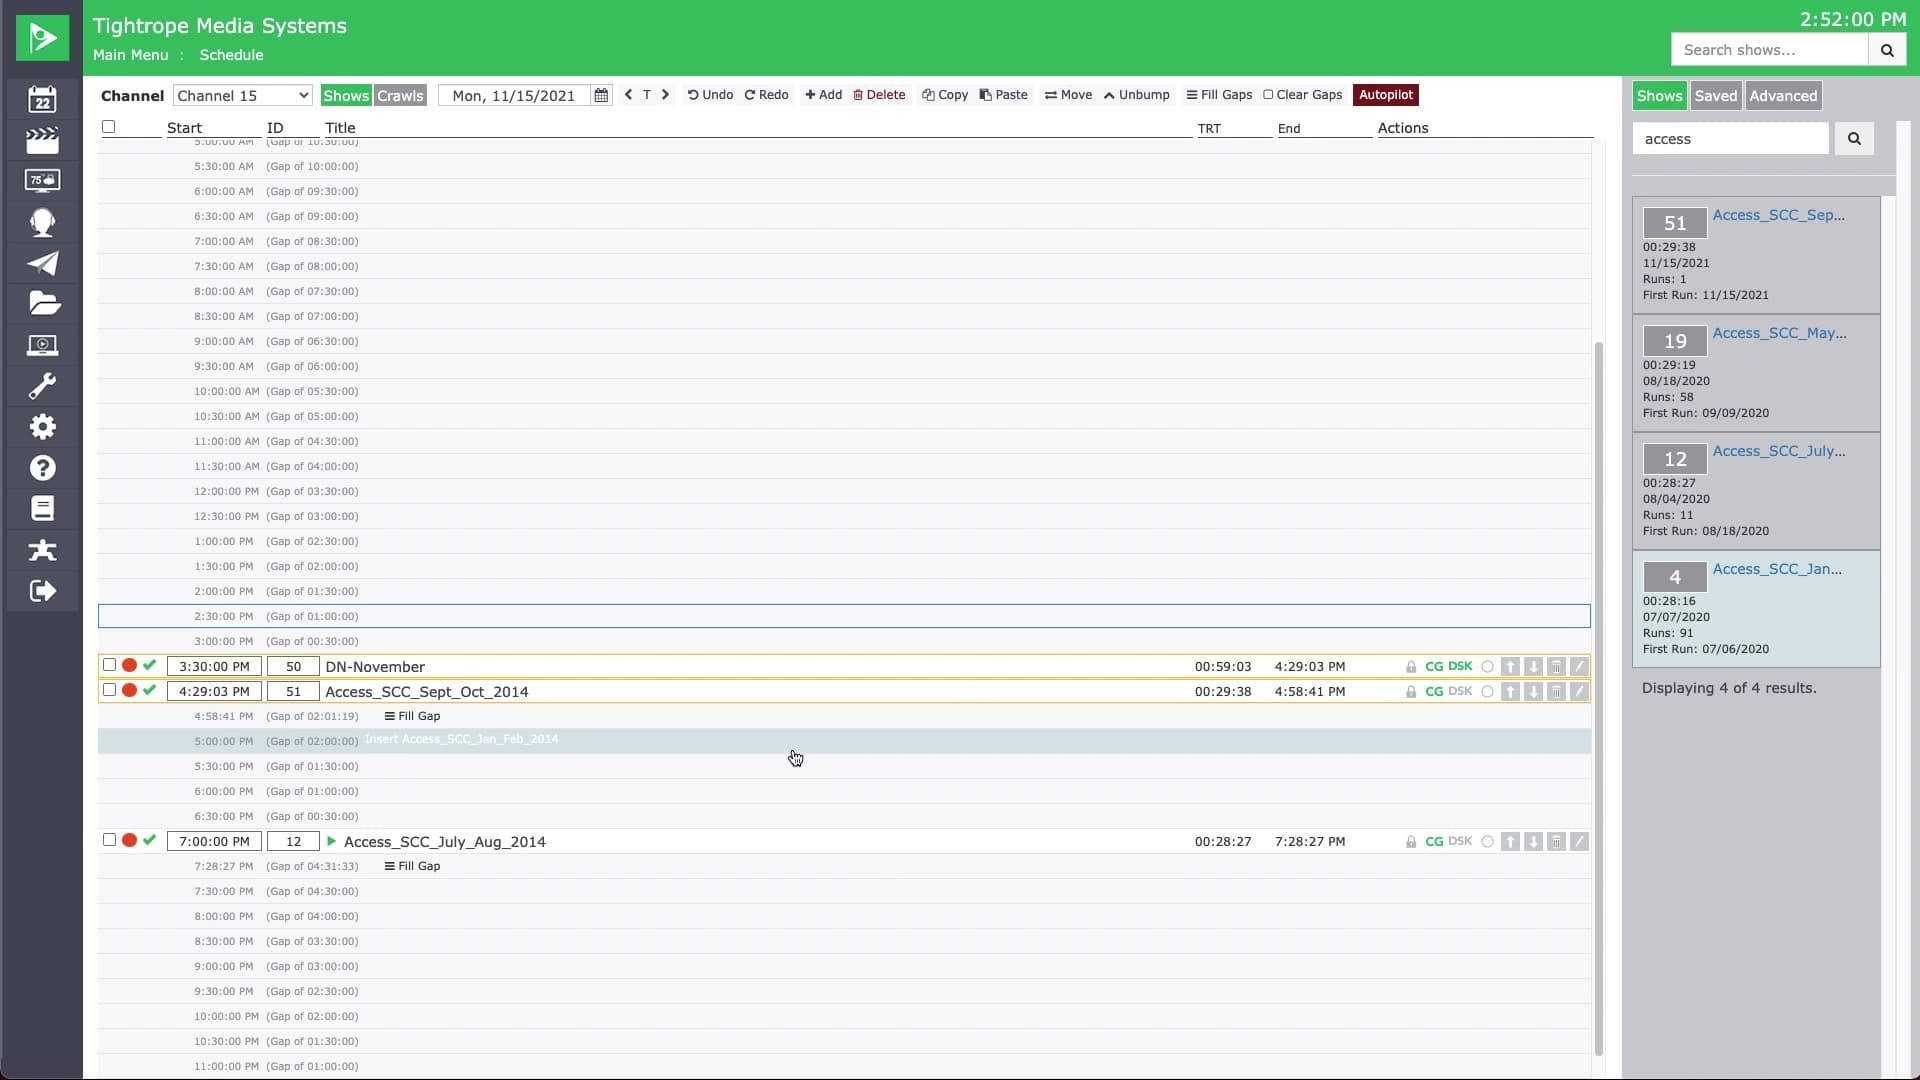Move Access_SCC_July_Aug_2014 up with arrow icon
Screen dimensions: 1920x1080
(1510, 842)
